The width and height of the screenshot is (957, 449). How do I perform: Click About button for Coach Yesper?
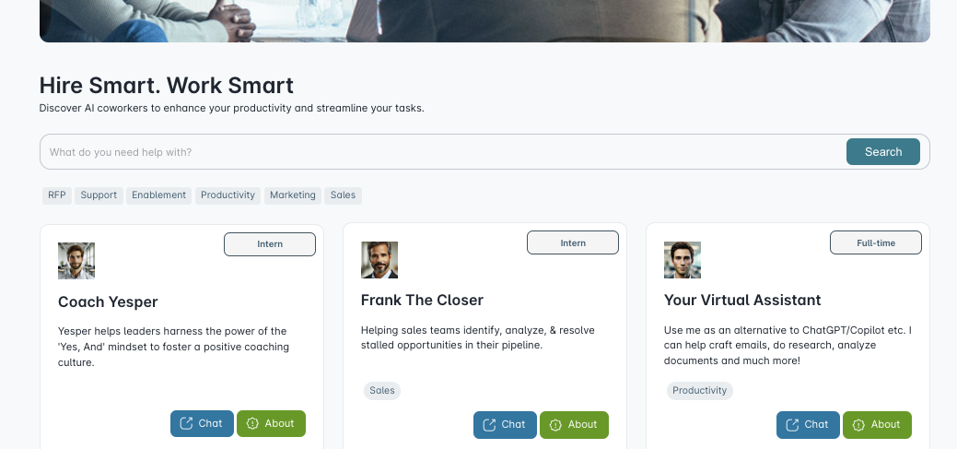(271, 423)
